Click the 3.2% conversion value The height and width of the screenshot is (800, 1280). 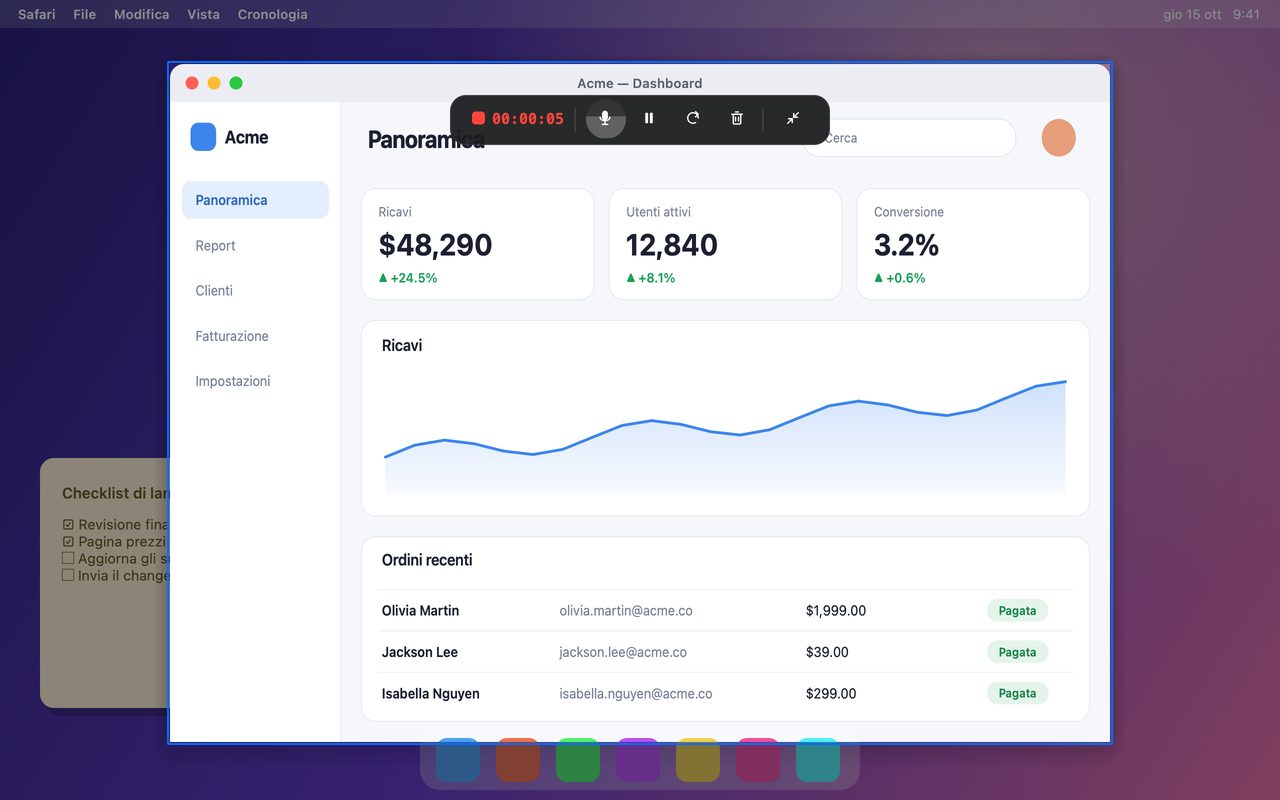tap(907, 245)
